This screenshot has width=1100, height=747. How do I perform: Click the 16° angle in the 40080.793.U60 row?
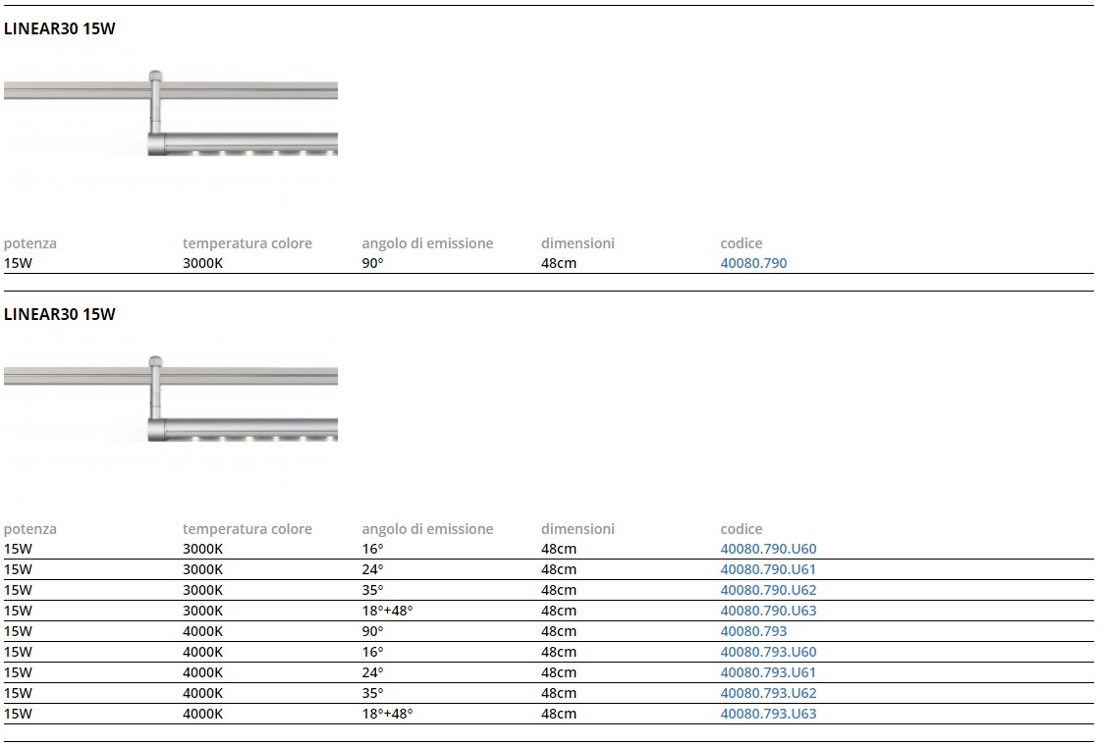[x=372, y=652]
